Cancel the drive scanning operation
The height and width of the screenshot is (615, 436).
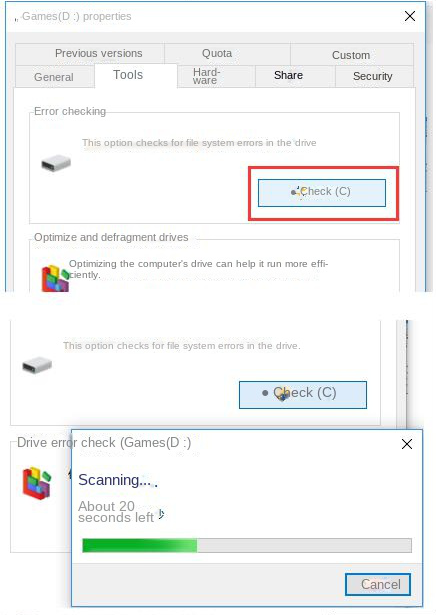(x=378, y=584)
